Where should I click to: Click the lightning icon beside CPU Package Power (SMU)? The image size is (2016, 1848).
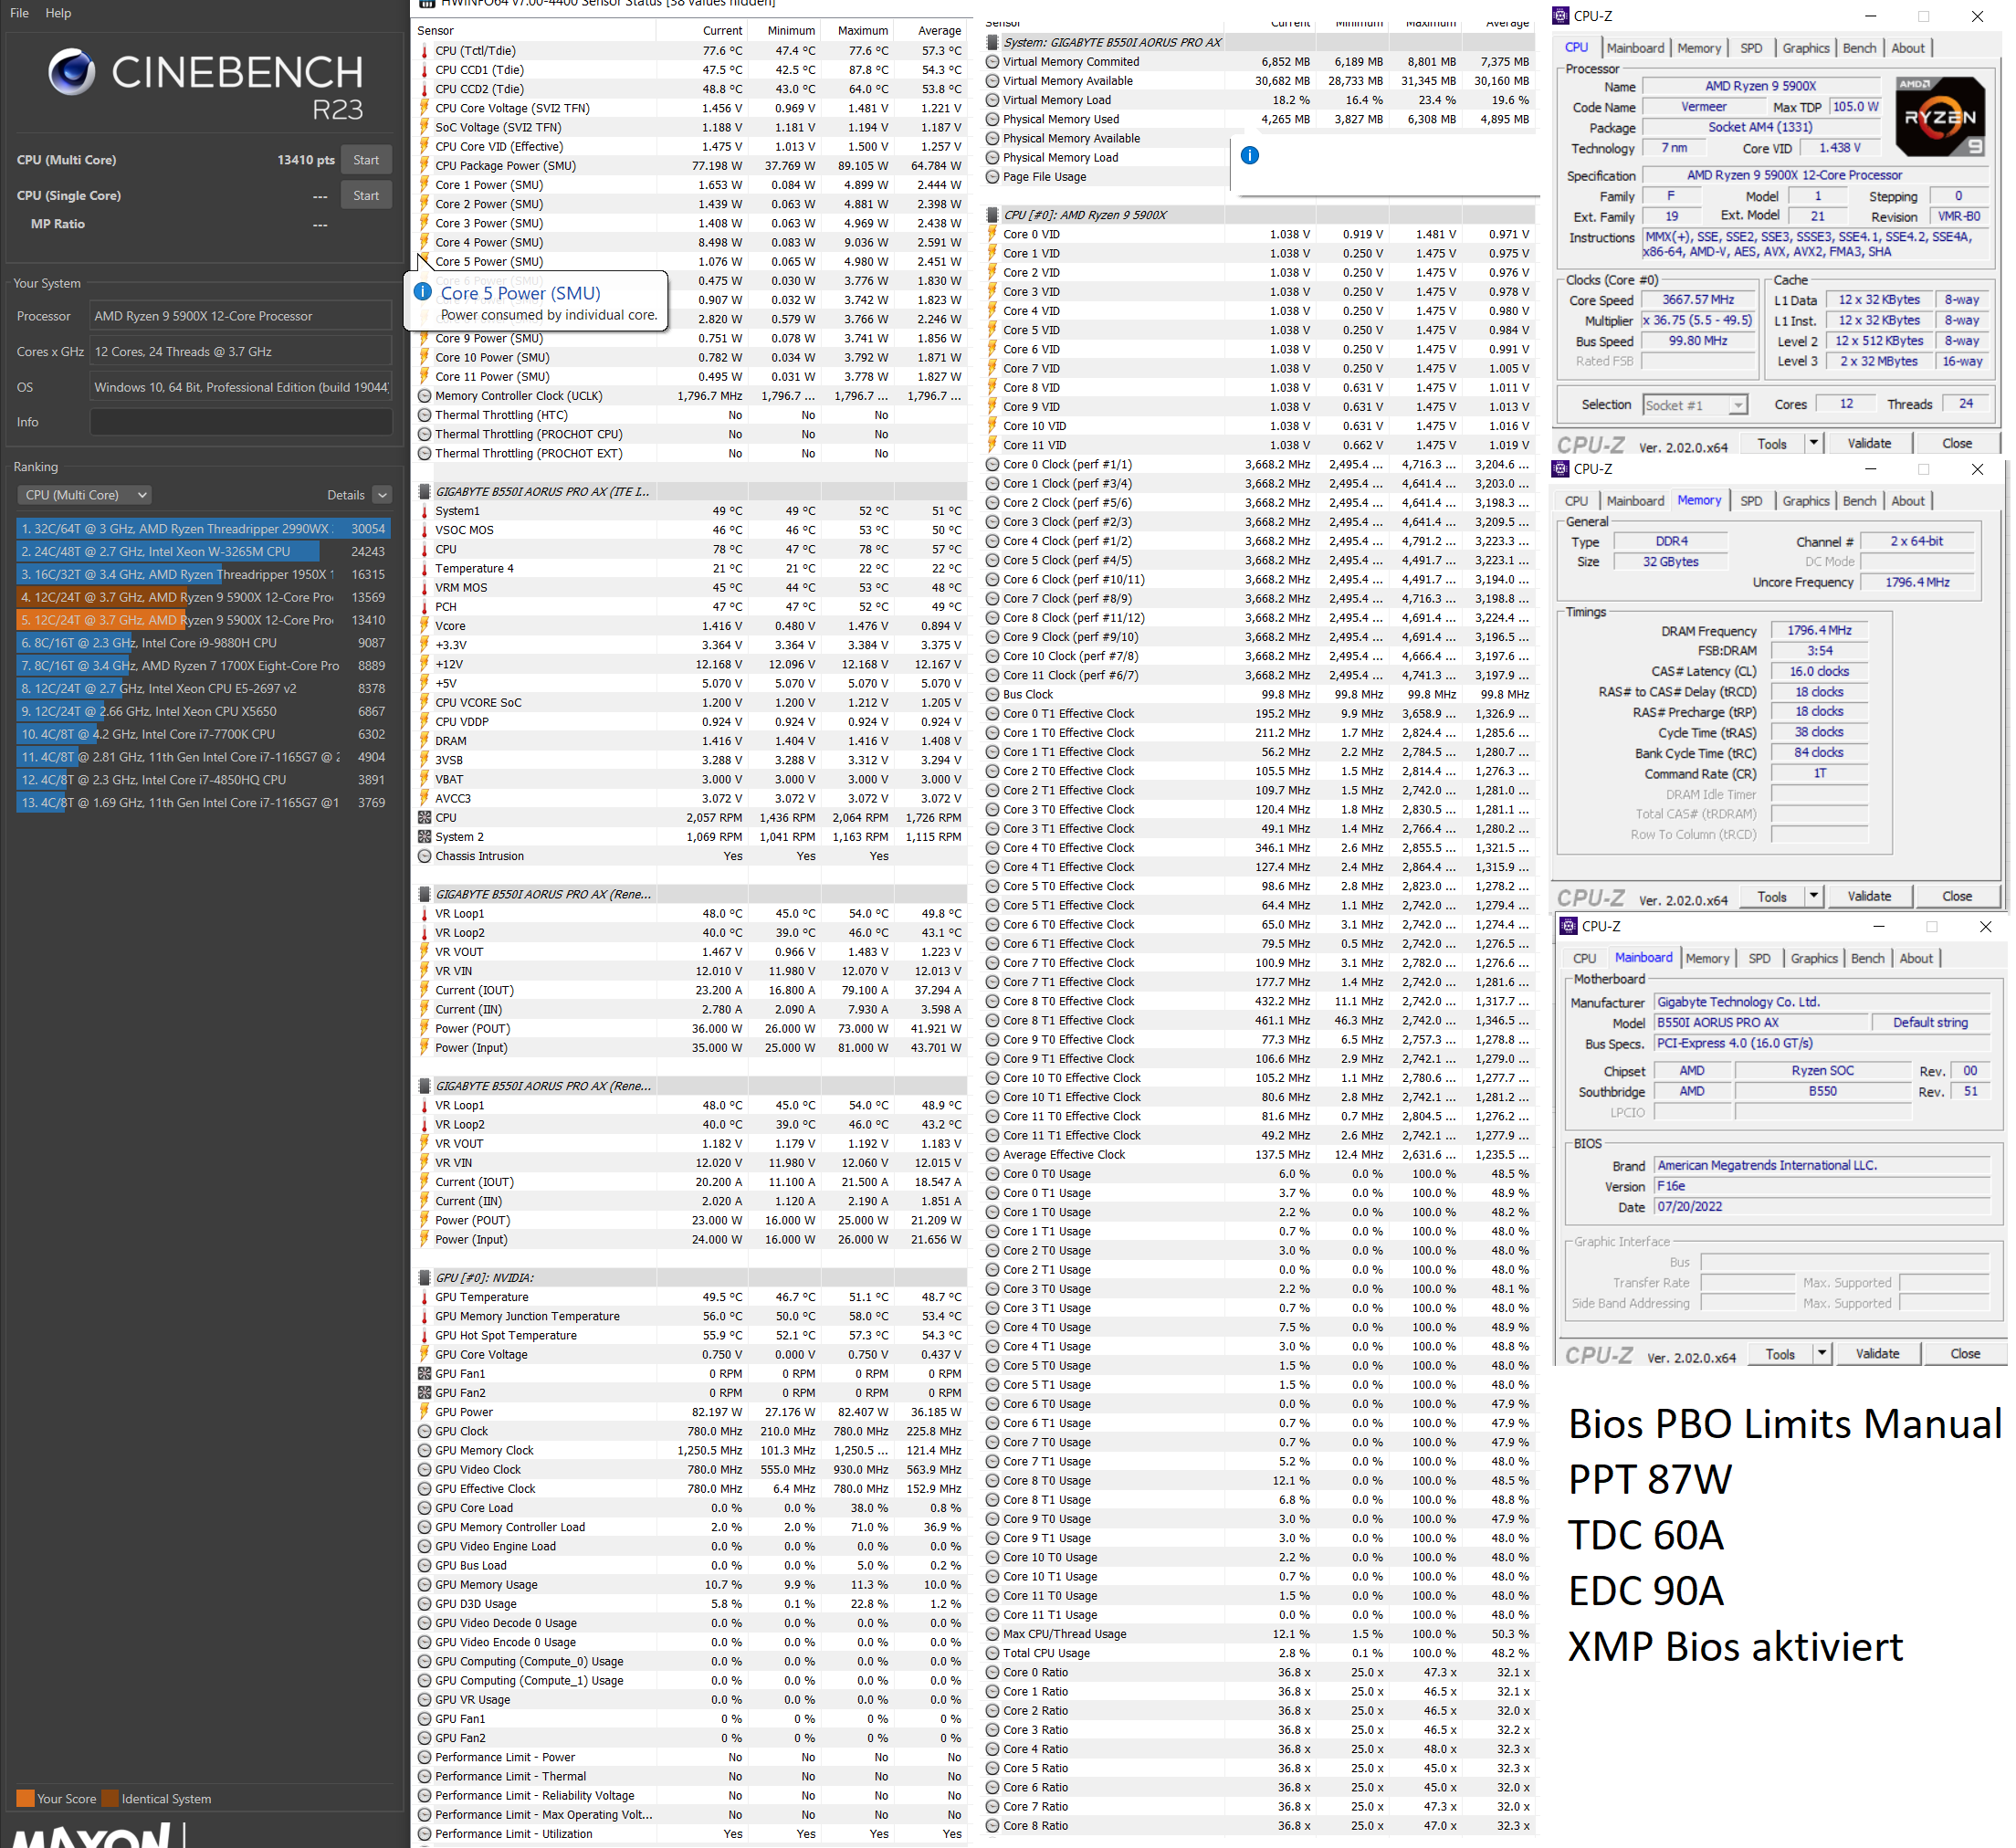(424, 165)
